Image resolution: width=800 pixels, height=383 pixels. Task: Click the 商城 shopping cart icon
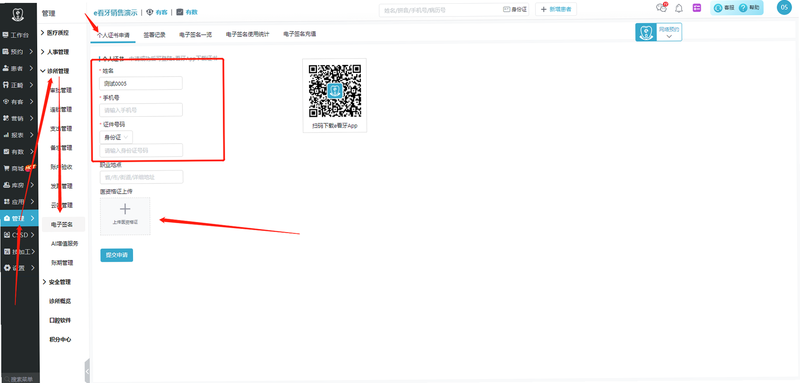pos(6,168)
